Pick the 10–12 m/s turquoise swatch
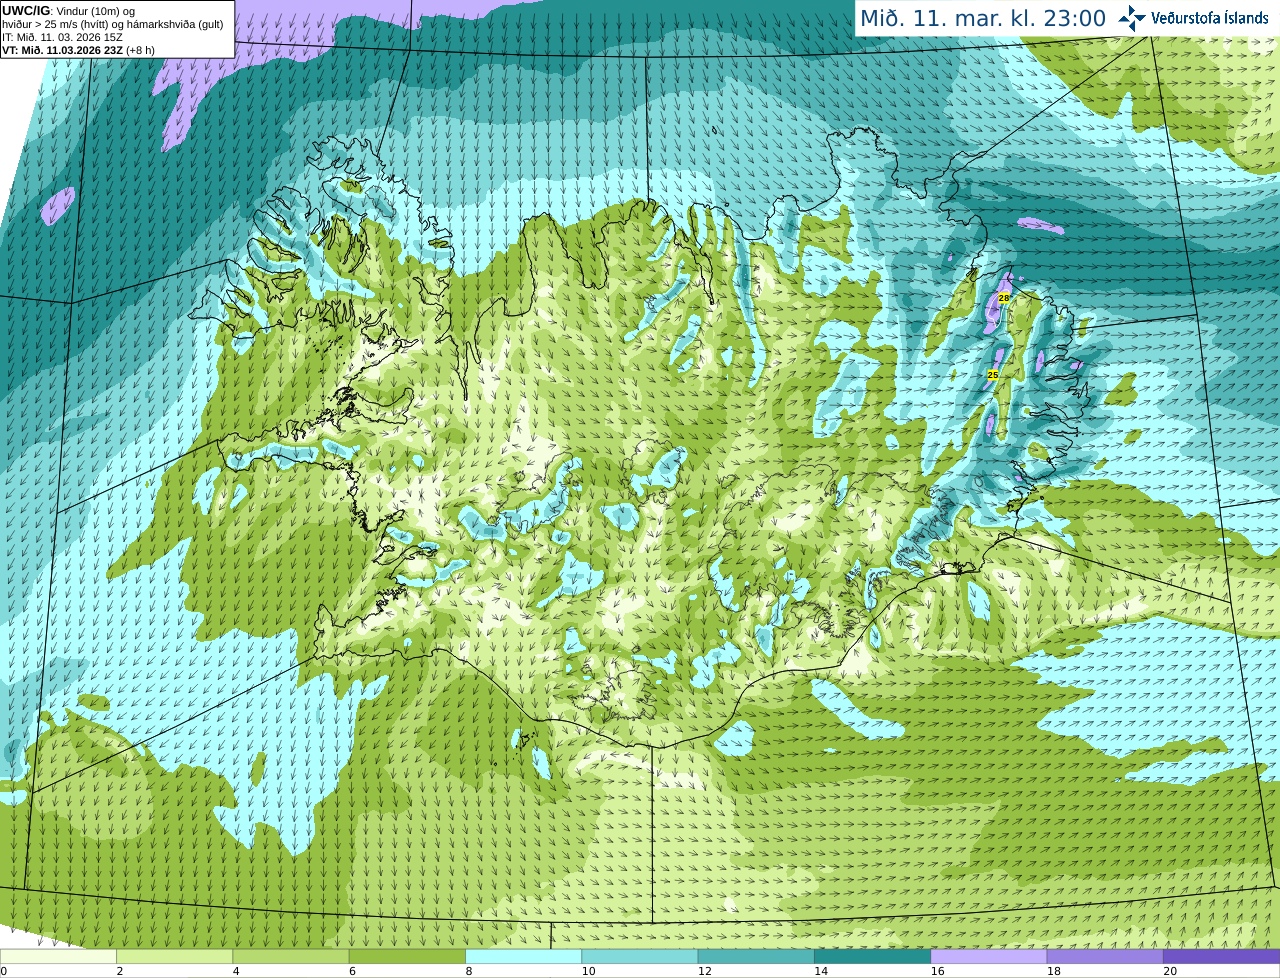This screenshot has height=978, width=1280. pos(640,957)
